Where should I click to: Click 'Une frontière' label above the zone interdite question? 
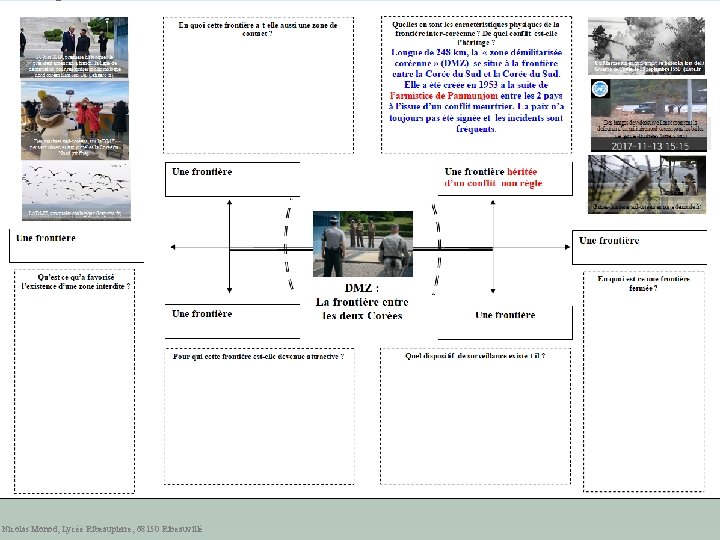click(x=45, y=238)
